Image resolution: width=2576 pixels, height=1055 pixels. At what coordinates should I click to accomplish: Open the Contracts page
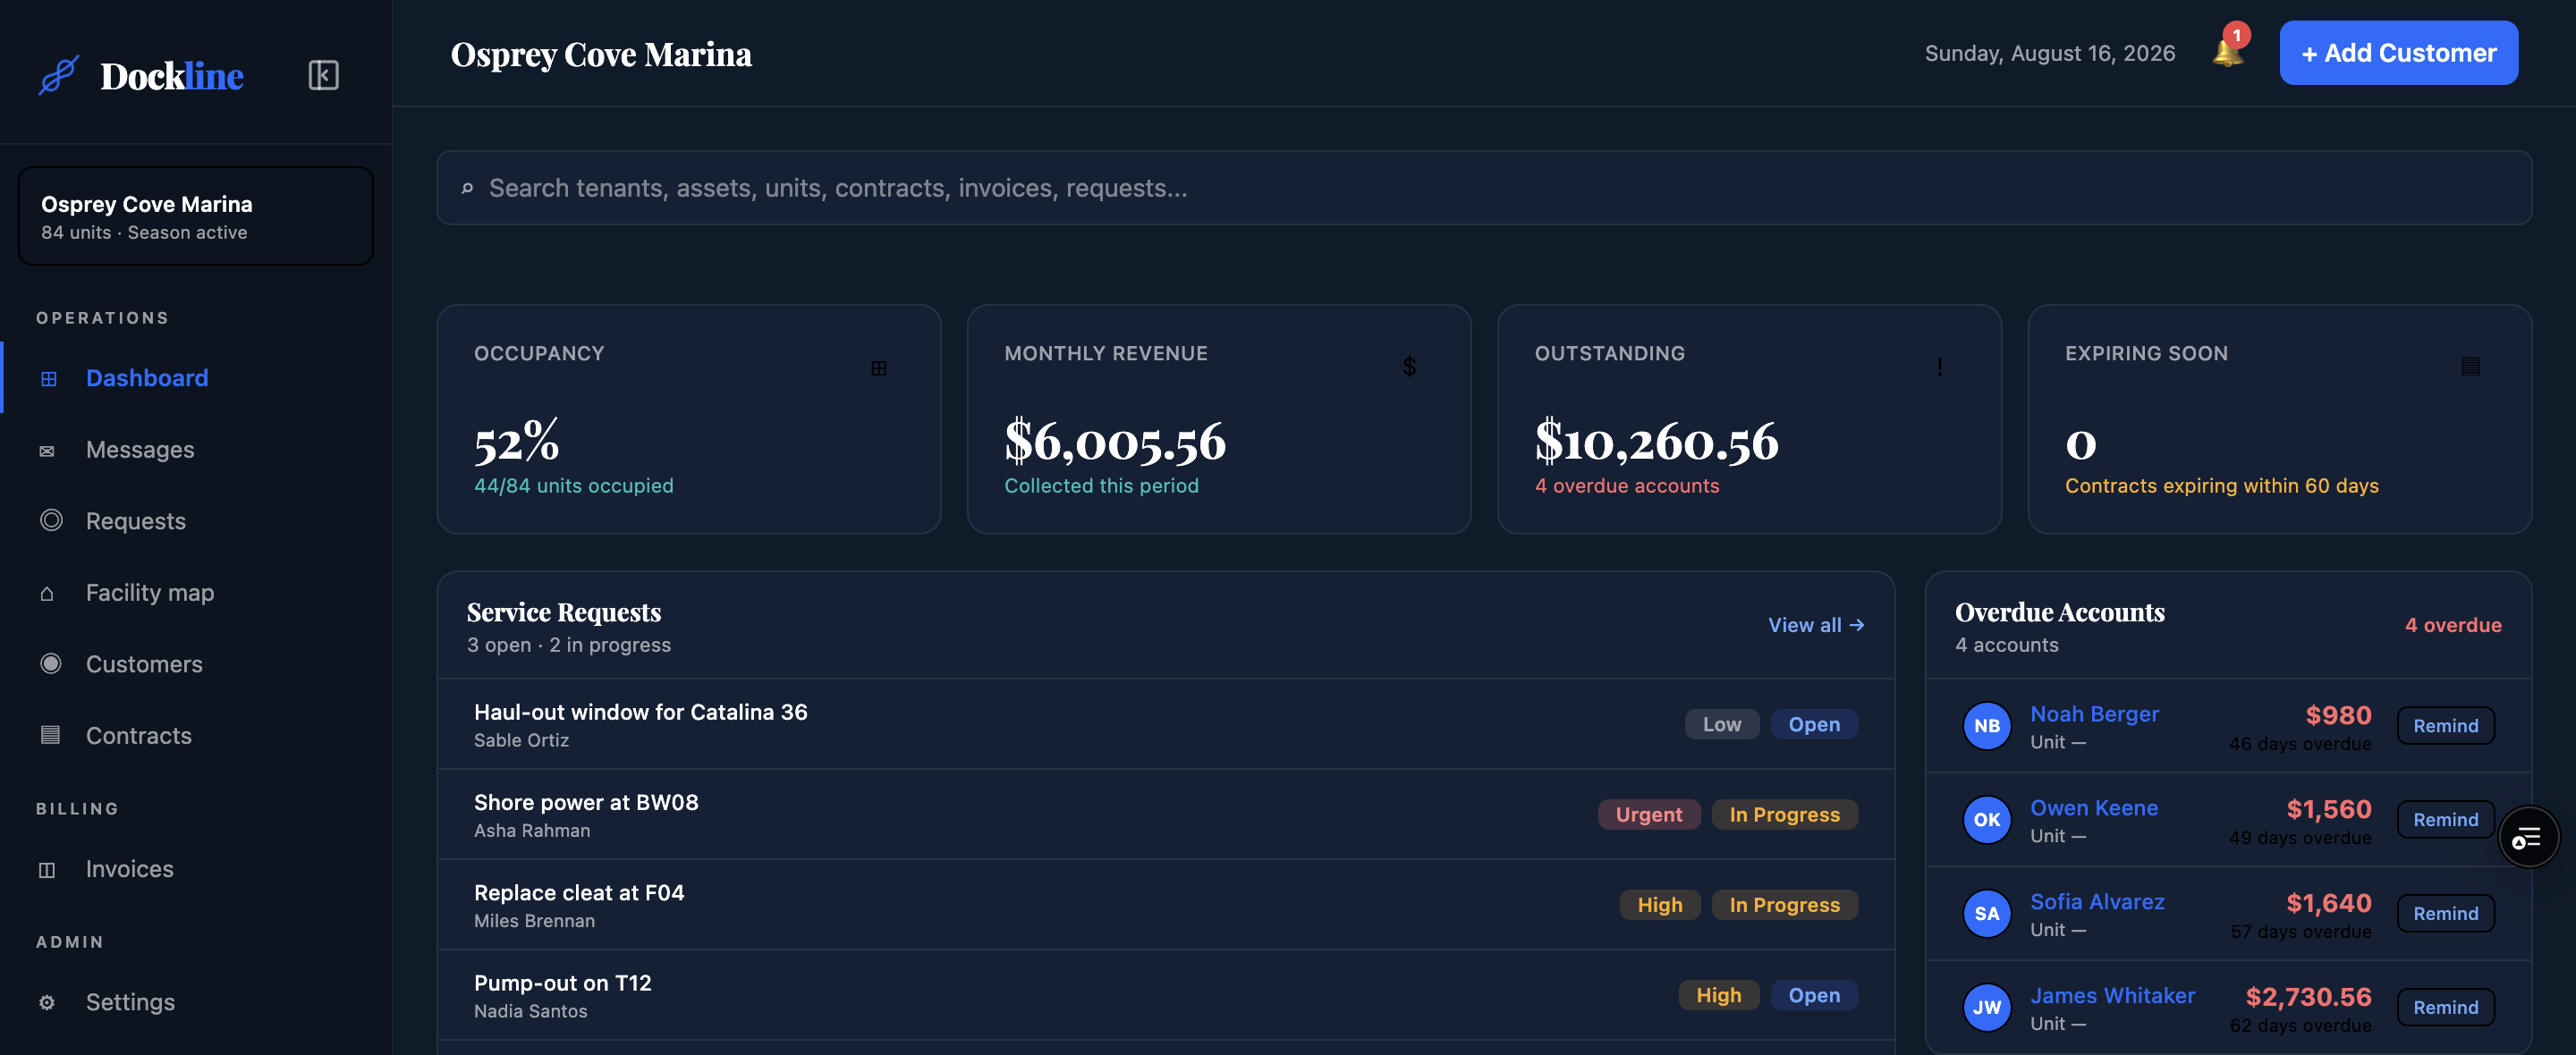(197, 736)
